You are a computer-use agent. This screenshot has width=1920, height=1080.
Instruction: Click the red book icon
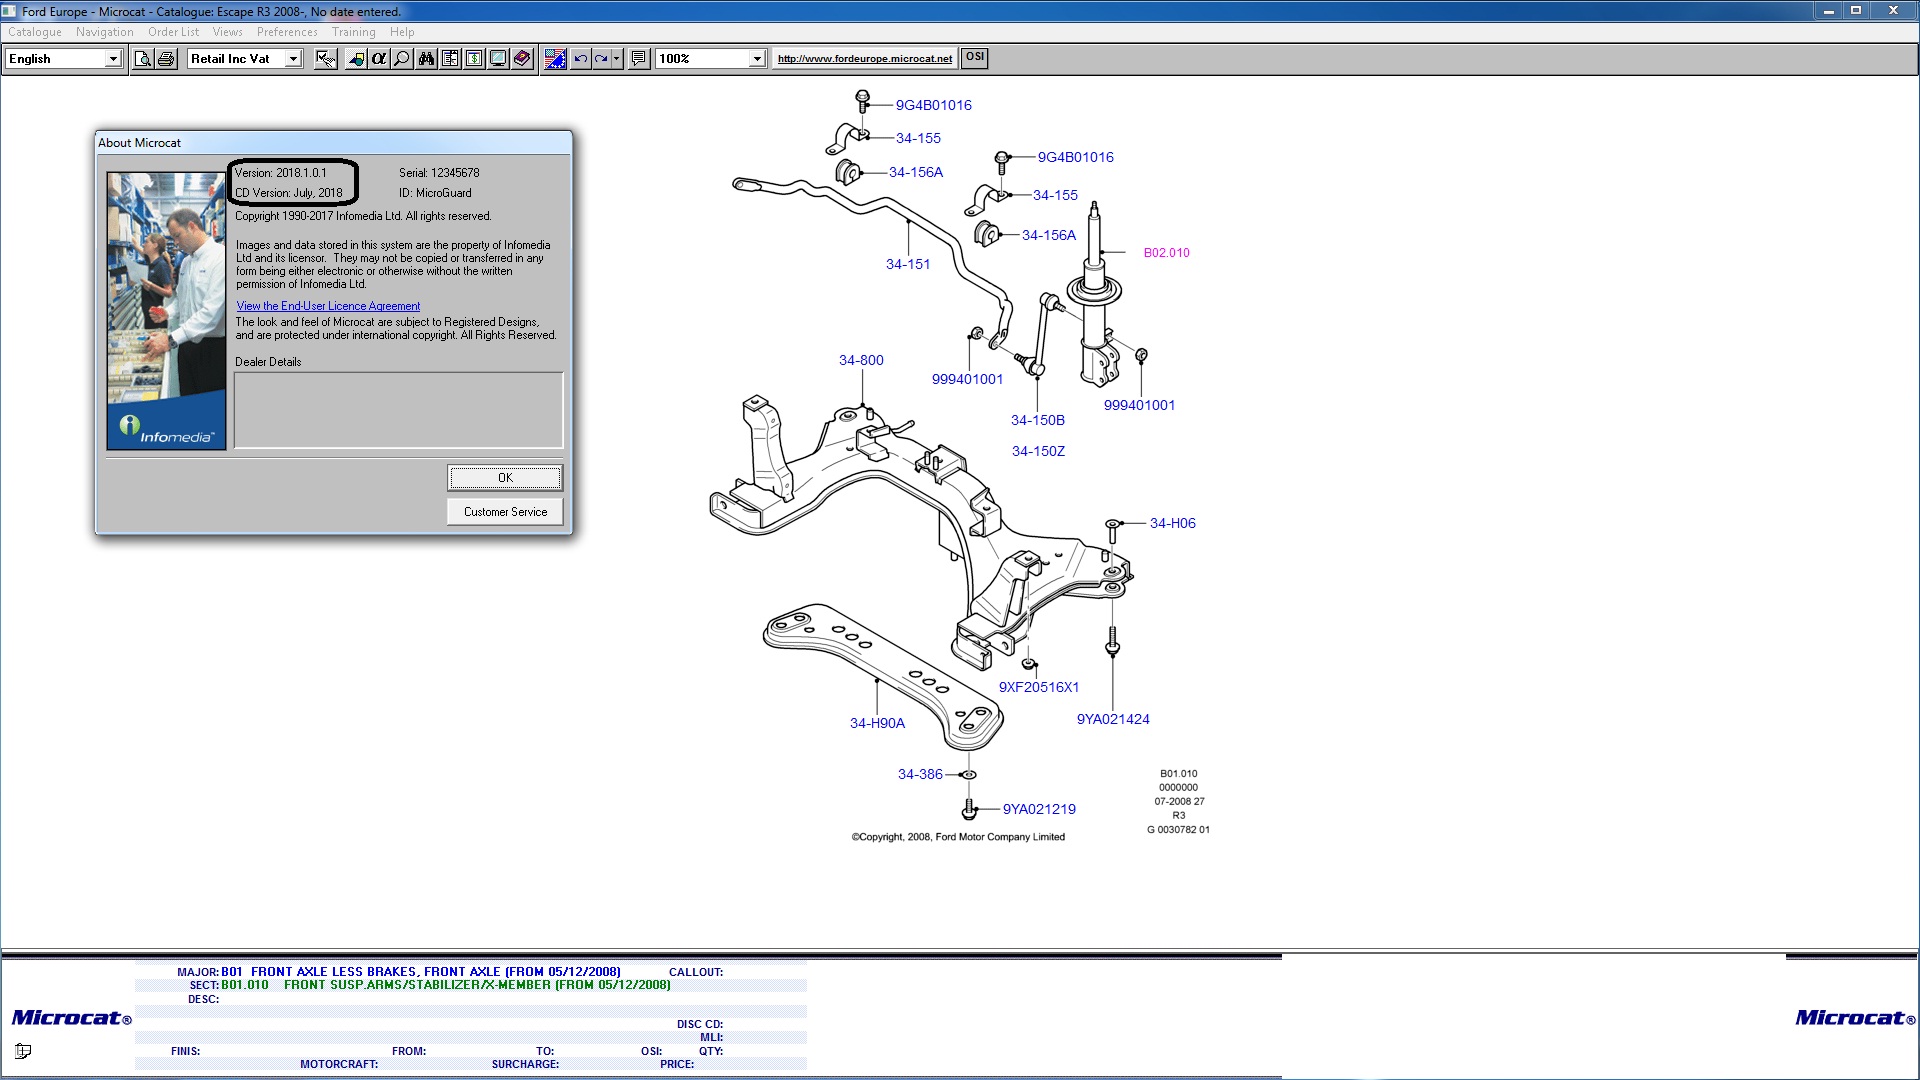[x=522, y=59]
